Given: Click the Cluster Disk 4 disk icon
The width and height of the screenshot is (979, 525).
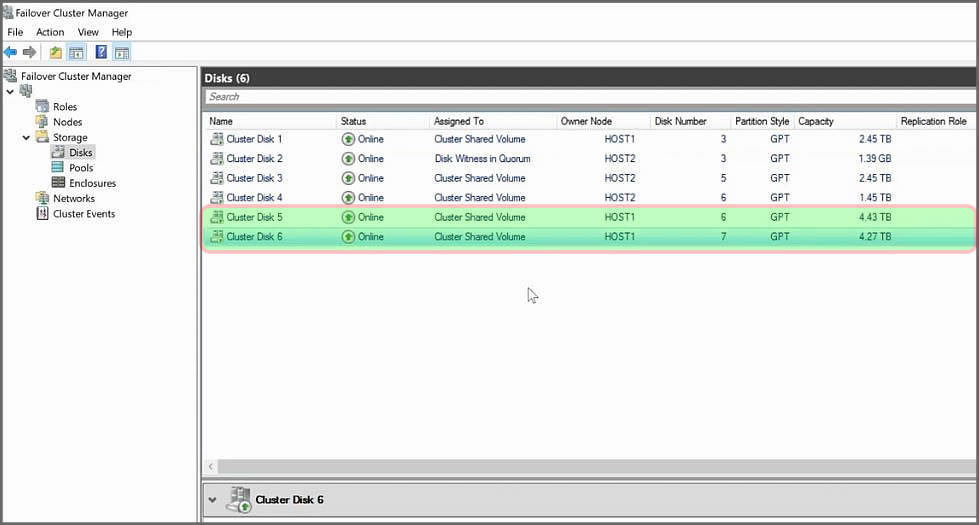Looking at the screenshot, I should [217, 197].
